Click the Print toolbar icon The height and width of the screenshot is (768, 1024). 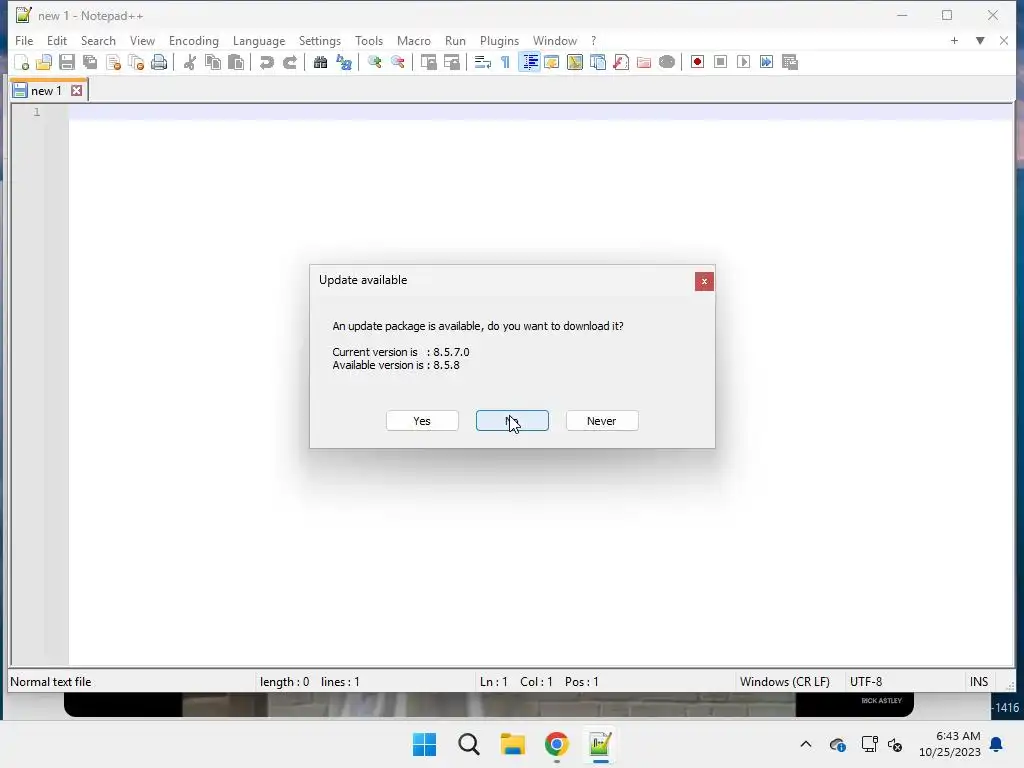point(159,62)
